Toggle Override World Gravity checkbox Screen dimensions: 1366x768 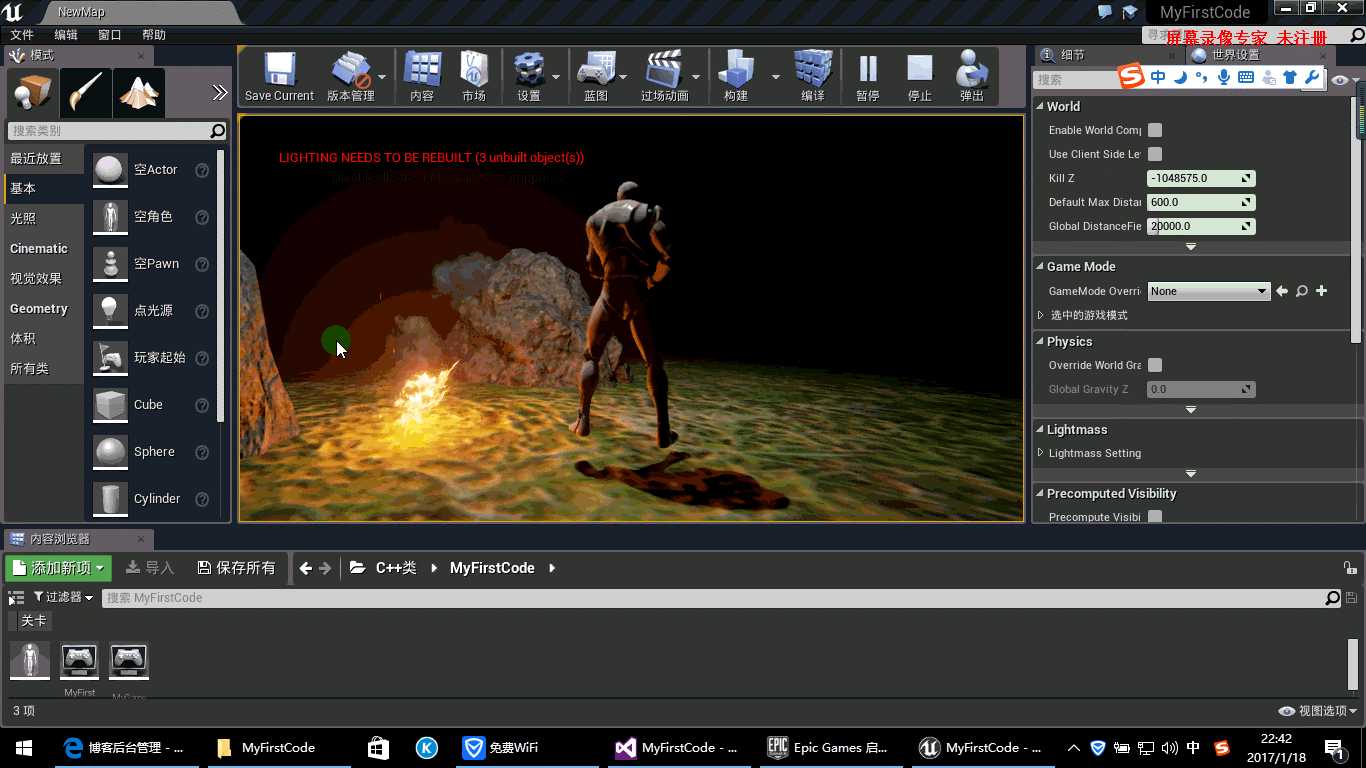[1155, 365]
